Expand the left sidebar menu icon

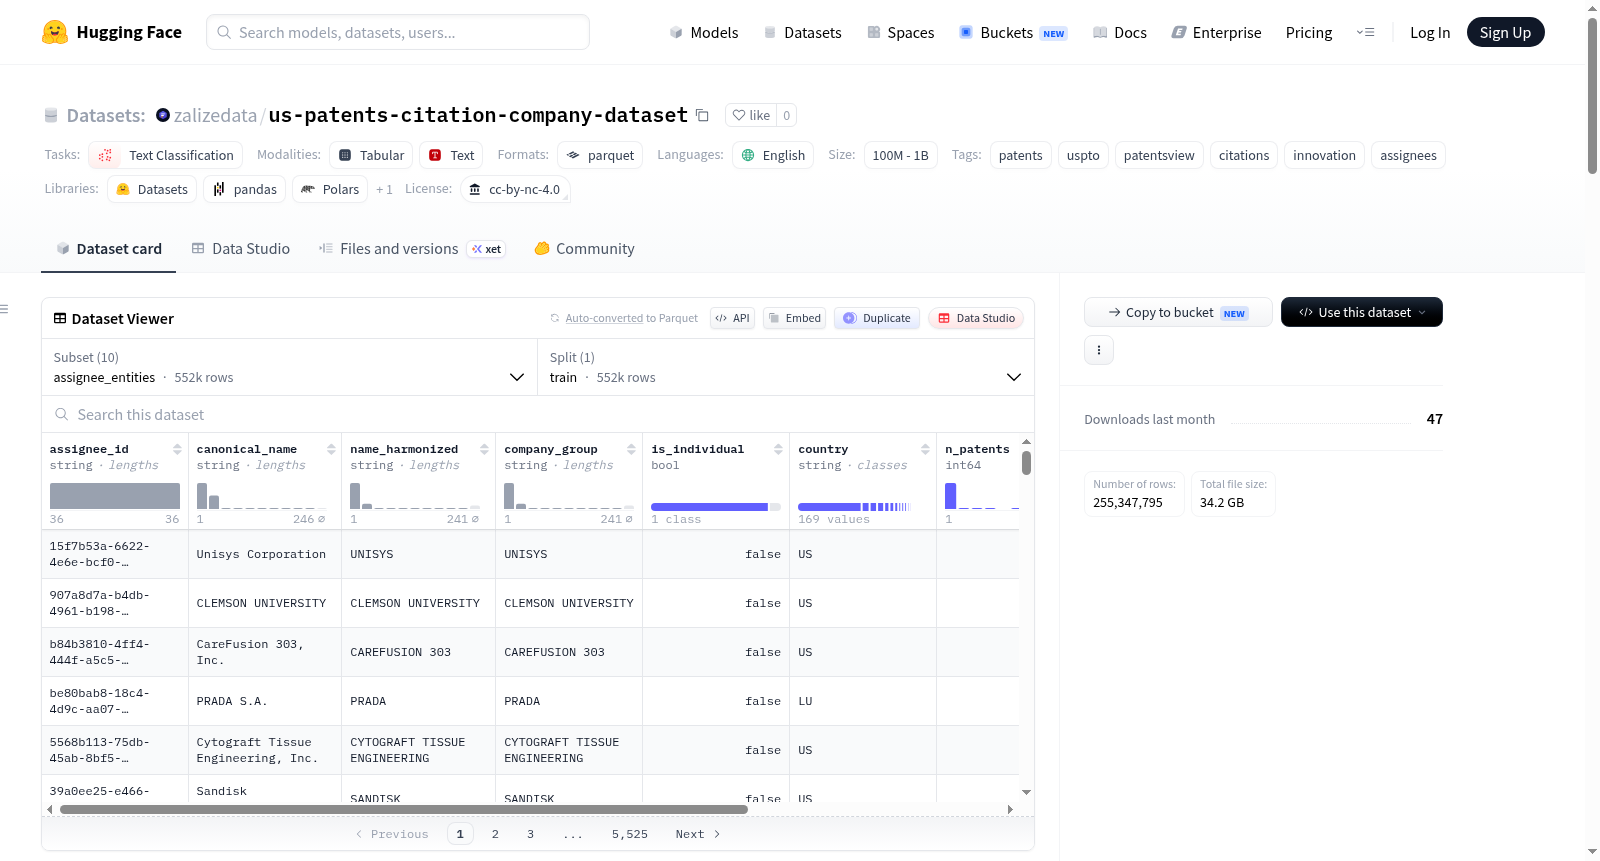[x=4, y=309]
